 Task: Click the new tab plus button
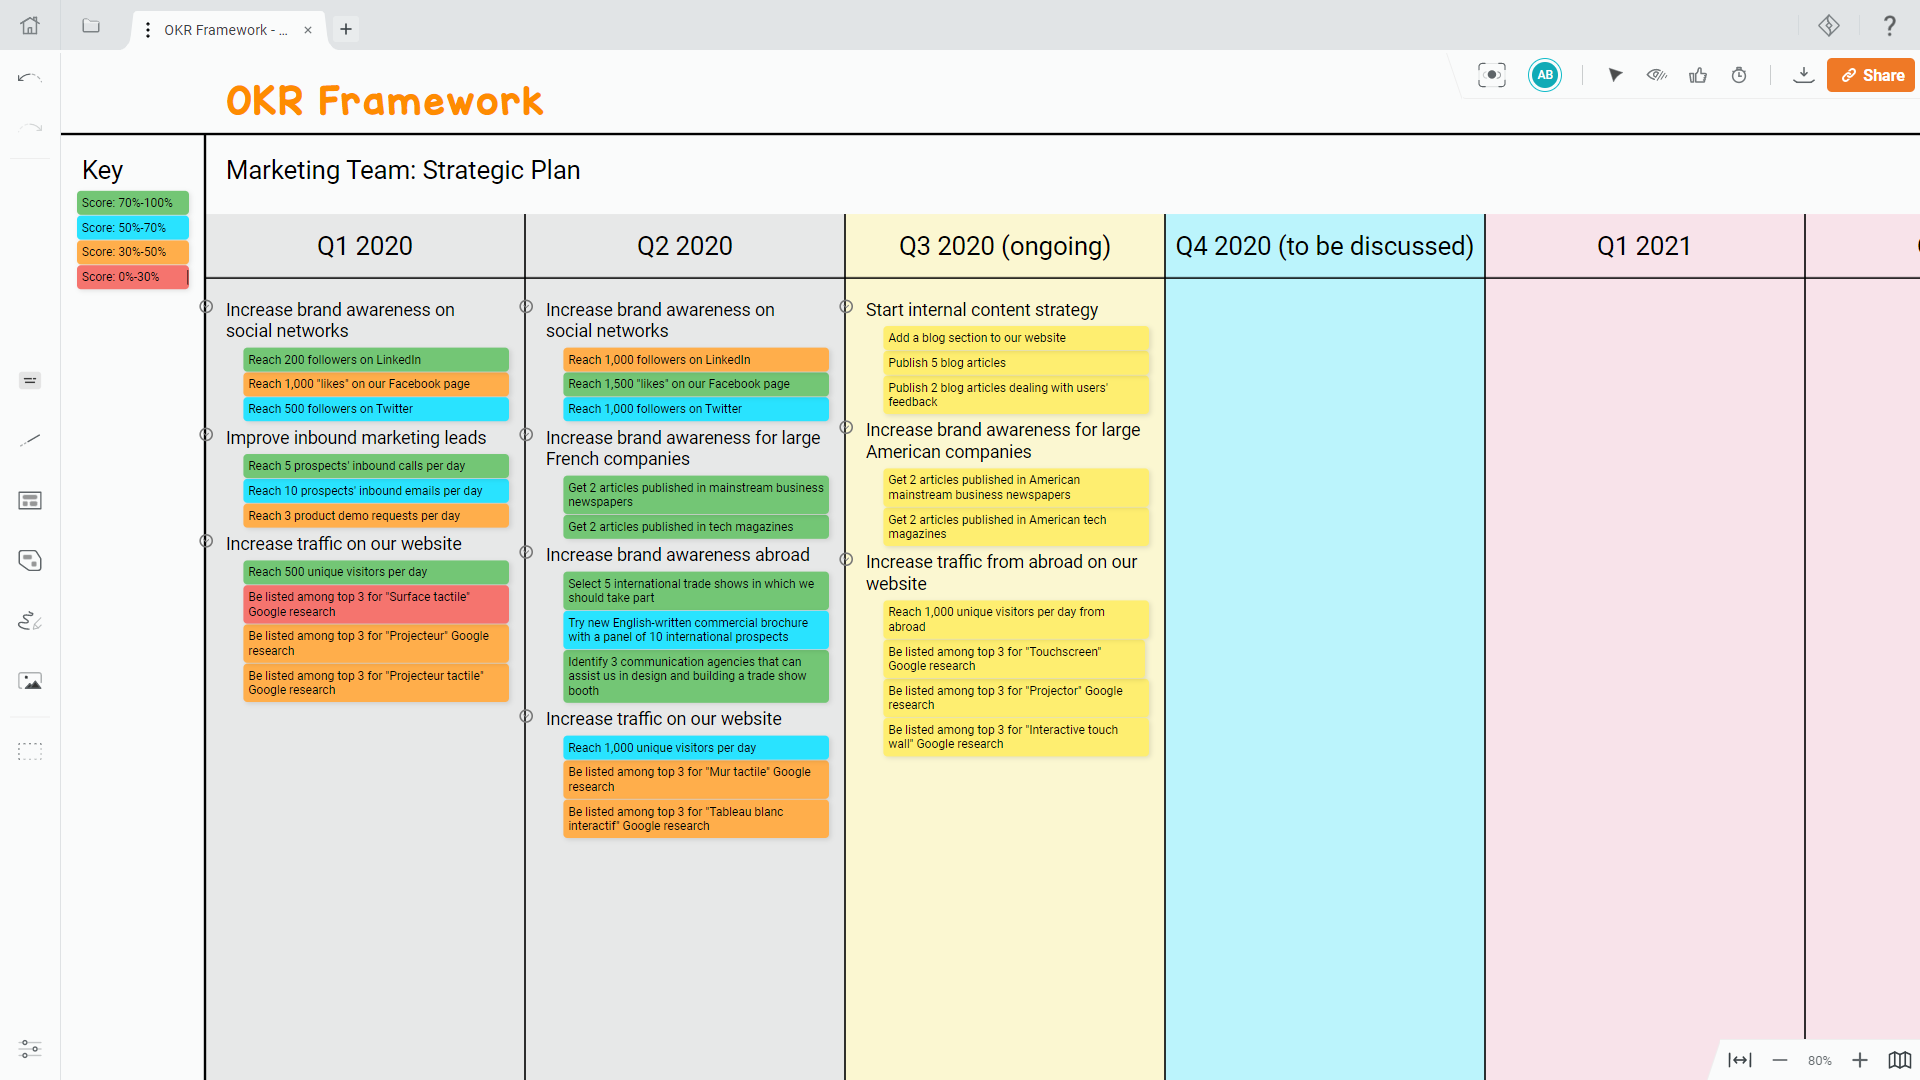click(345, 29)
